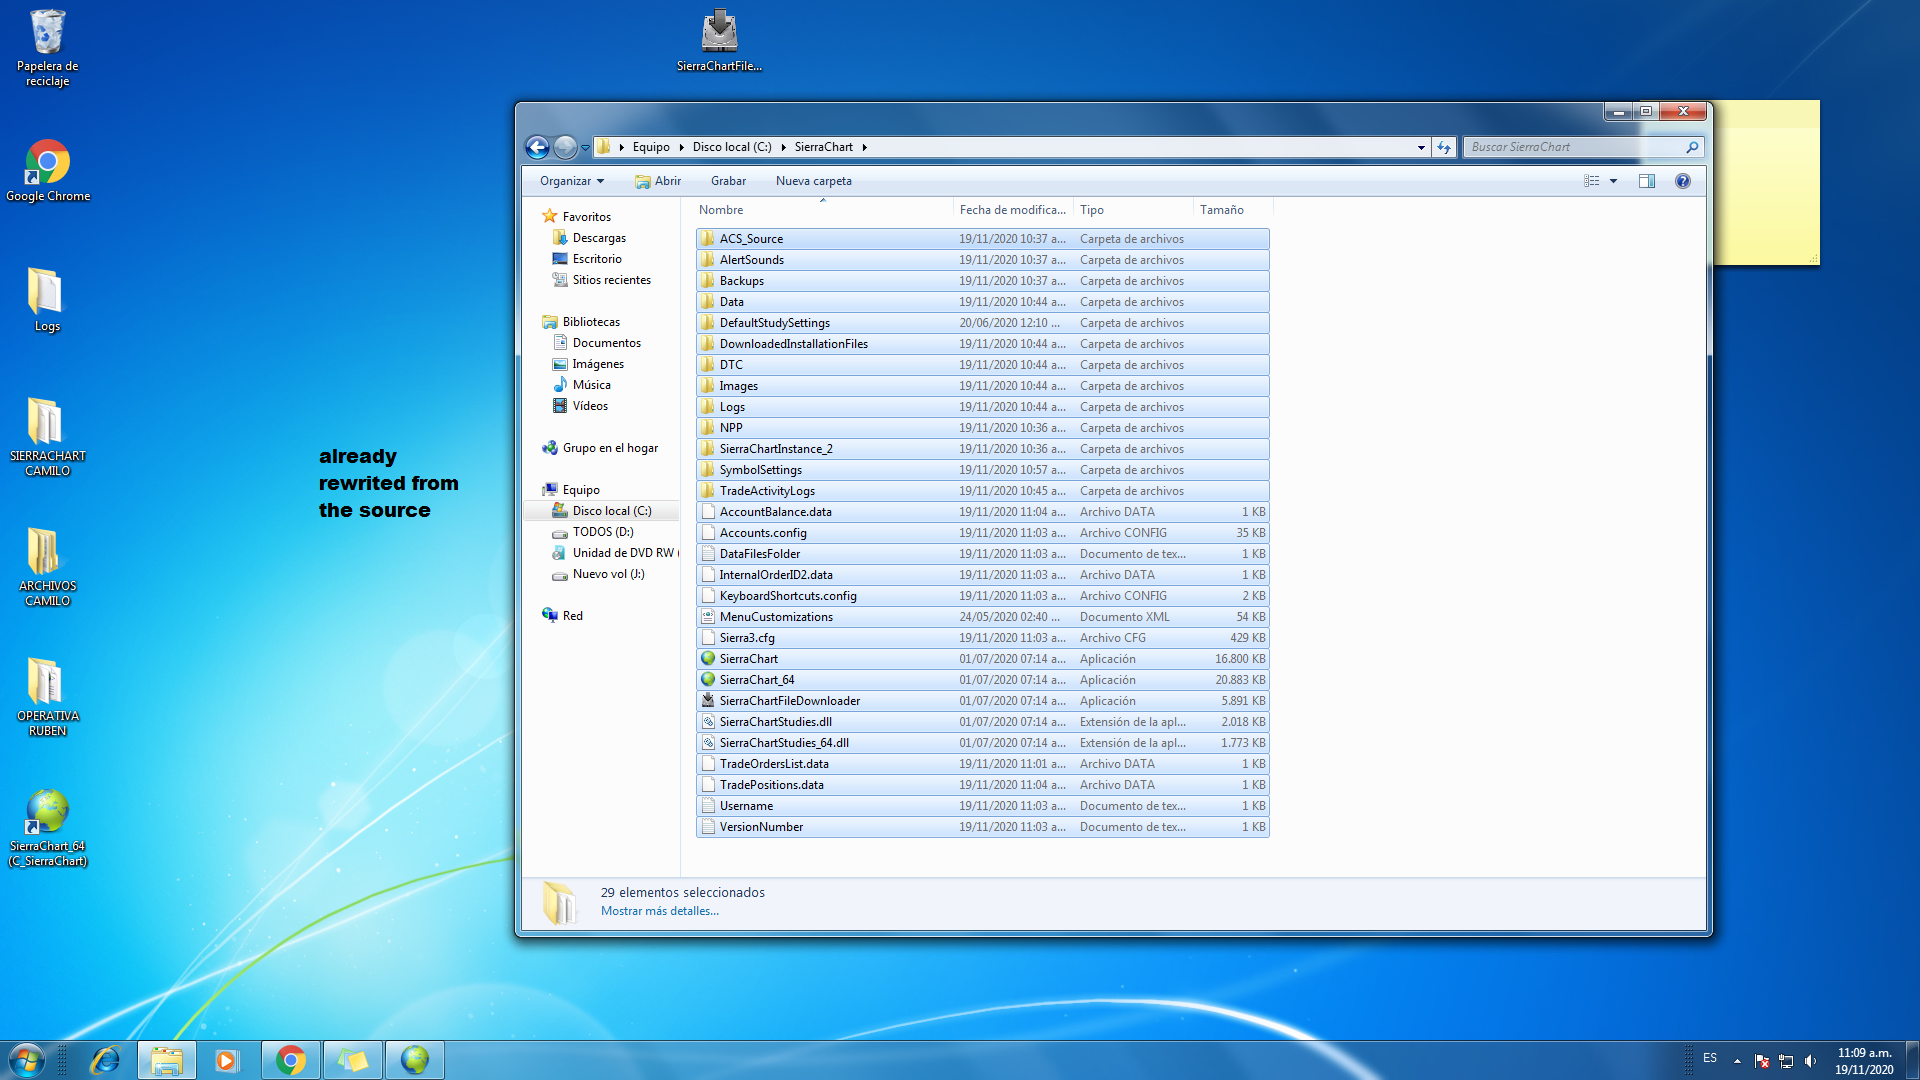Click the Explorer back navigation arrow
Screen dimensions: 1920x1080
coord(537,147)
